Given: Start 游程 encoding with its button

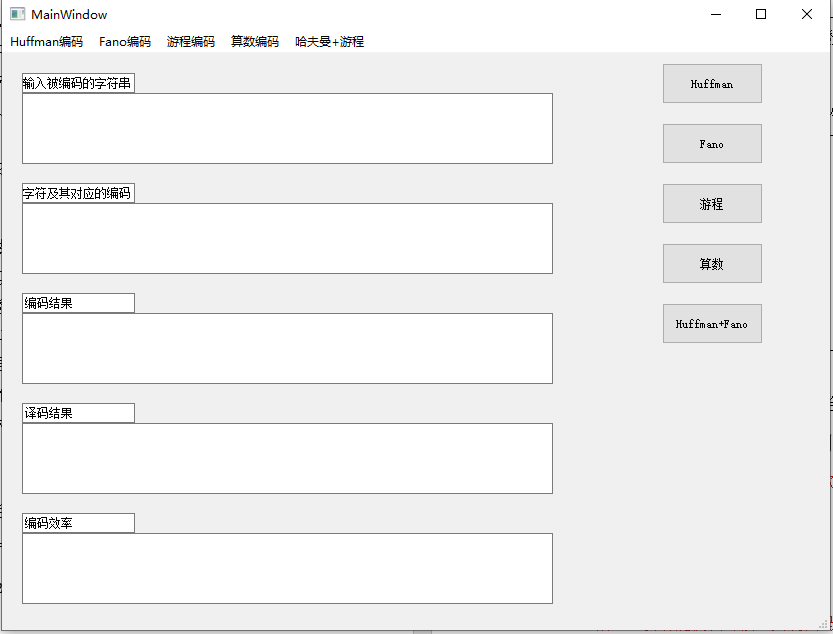Looking at the screenshot, I should coord(712,204).
